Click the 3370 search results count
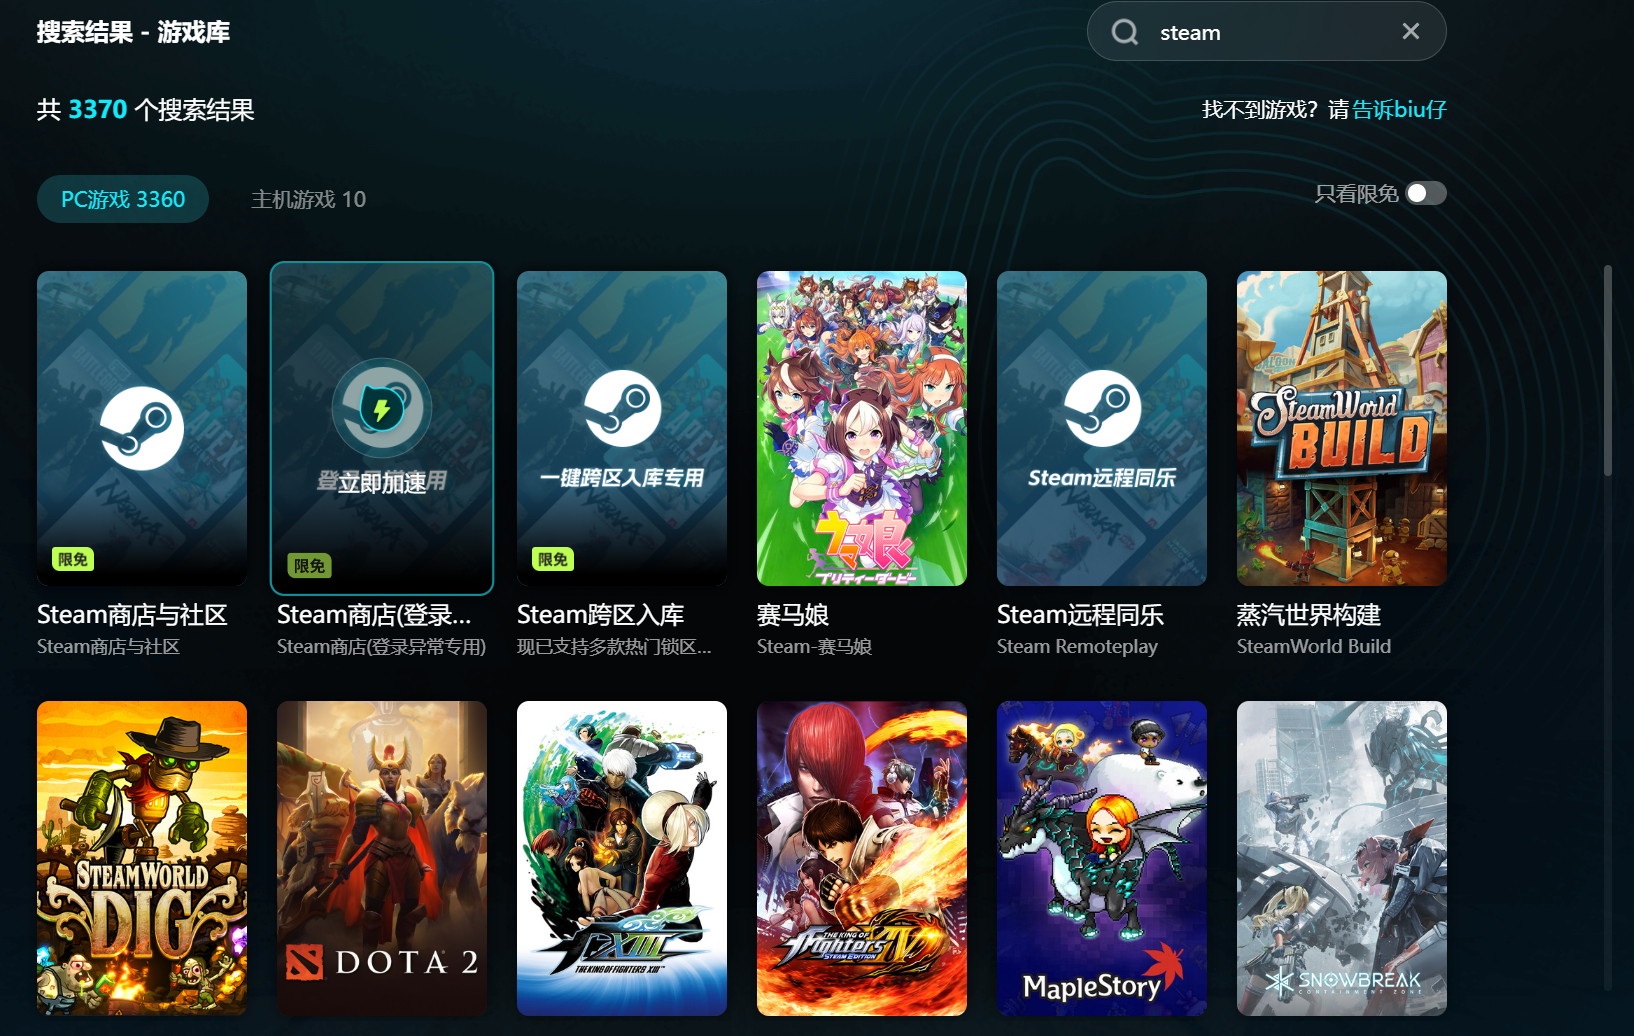Viewport: 1634px width, 1036px height. point(98,109)
